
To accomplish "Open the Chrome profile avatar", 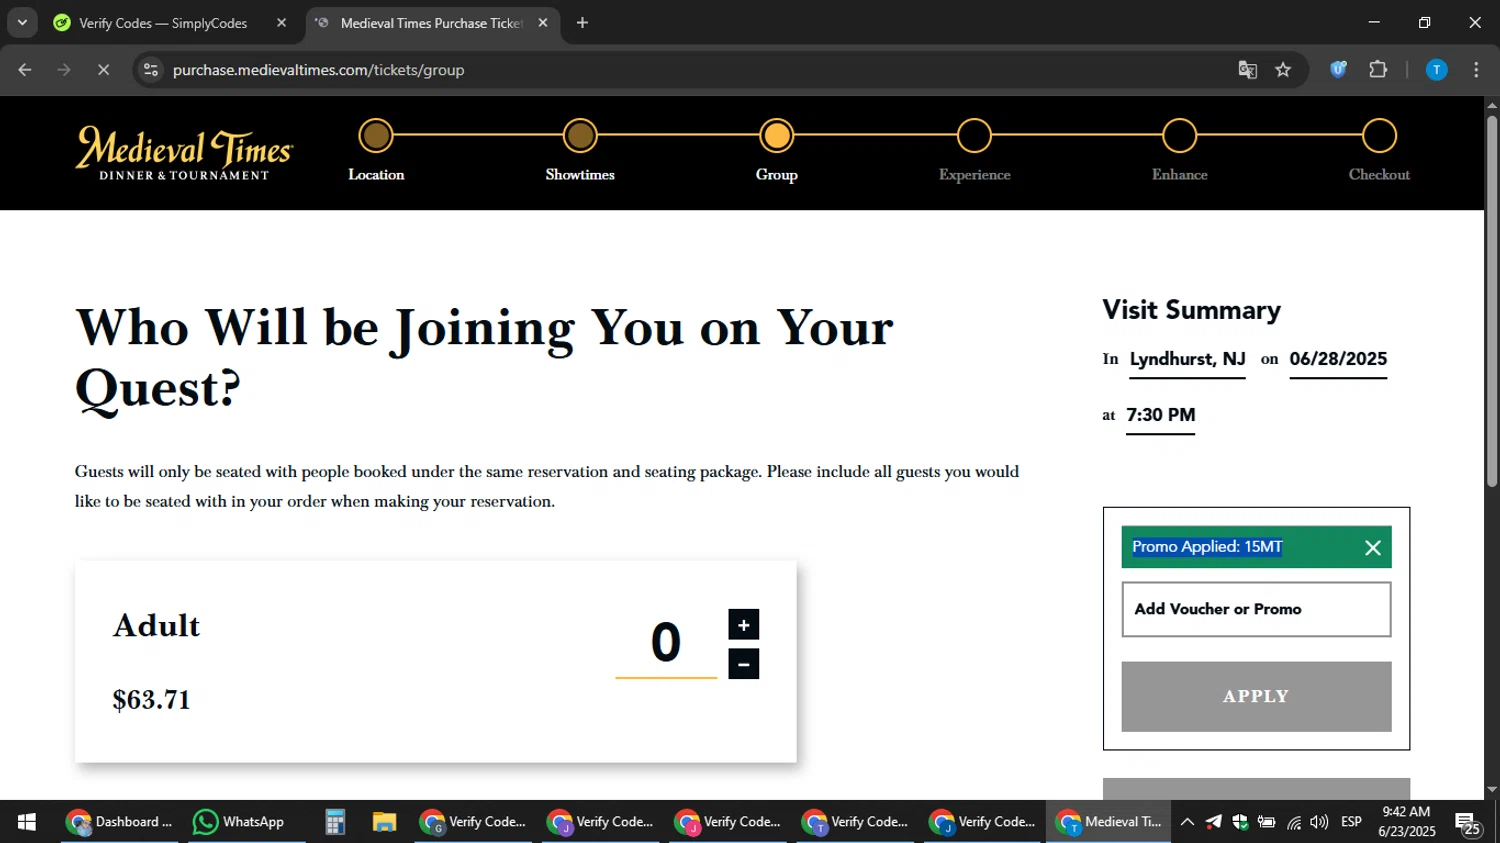I will (x=1436, y=70).
